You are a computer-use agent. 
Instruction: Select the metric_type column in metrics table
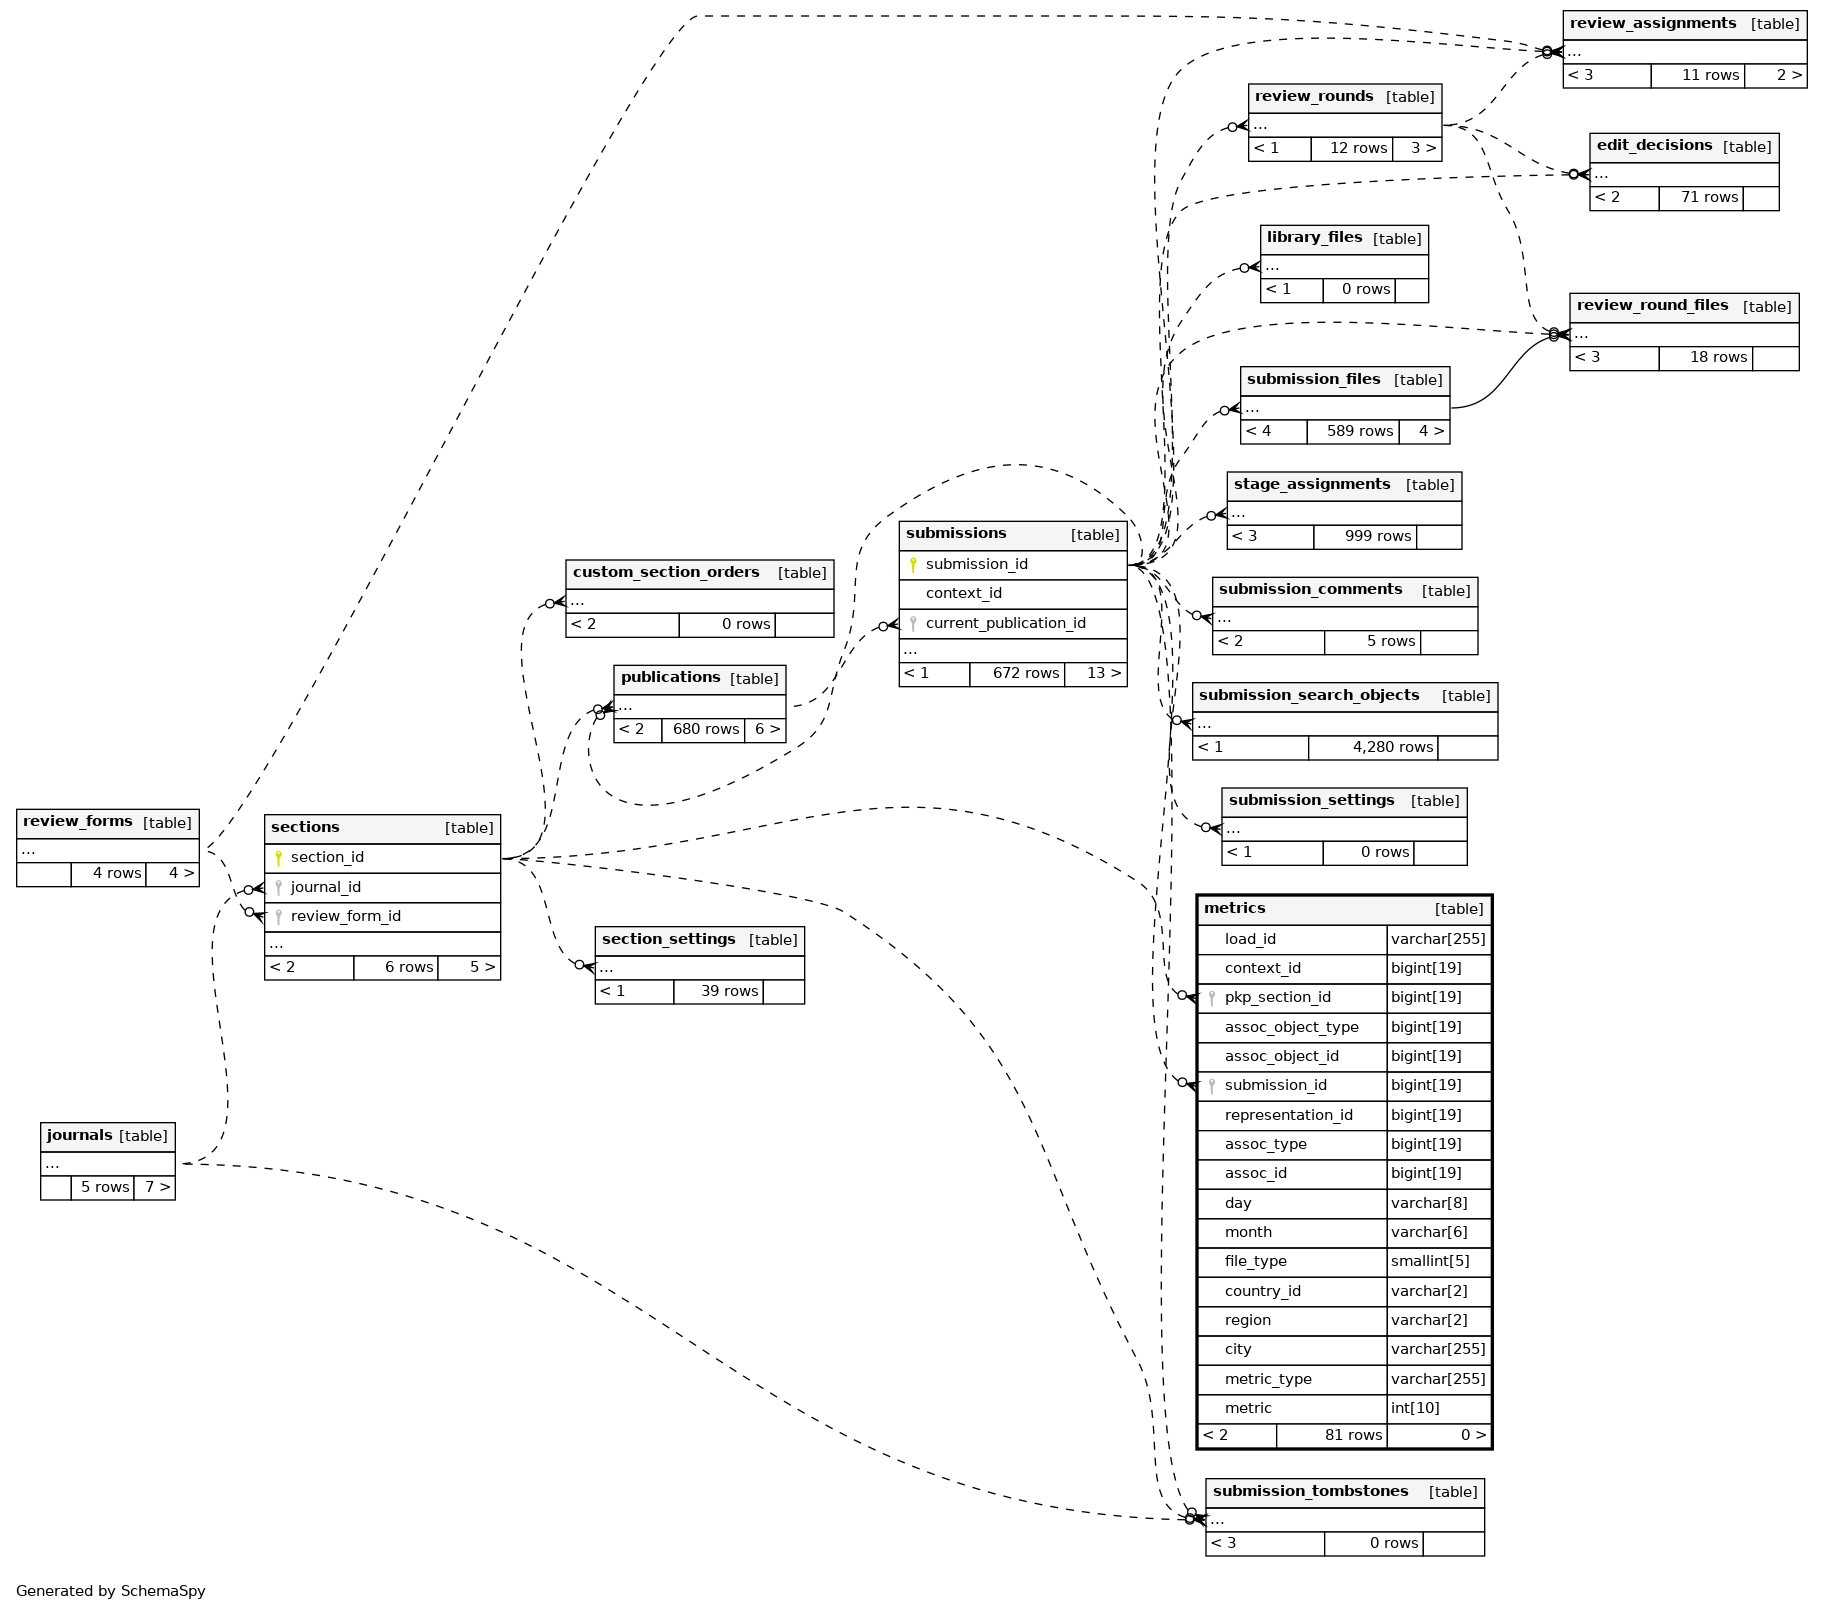(x=1268, y=1379)
